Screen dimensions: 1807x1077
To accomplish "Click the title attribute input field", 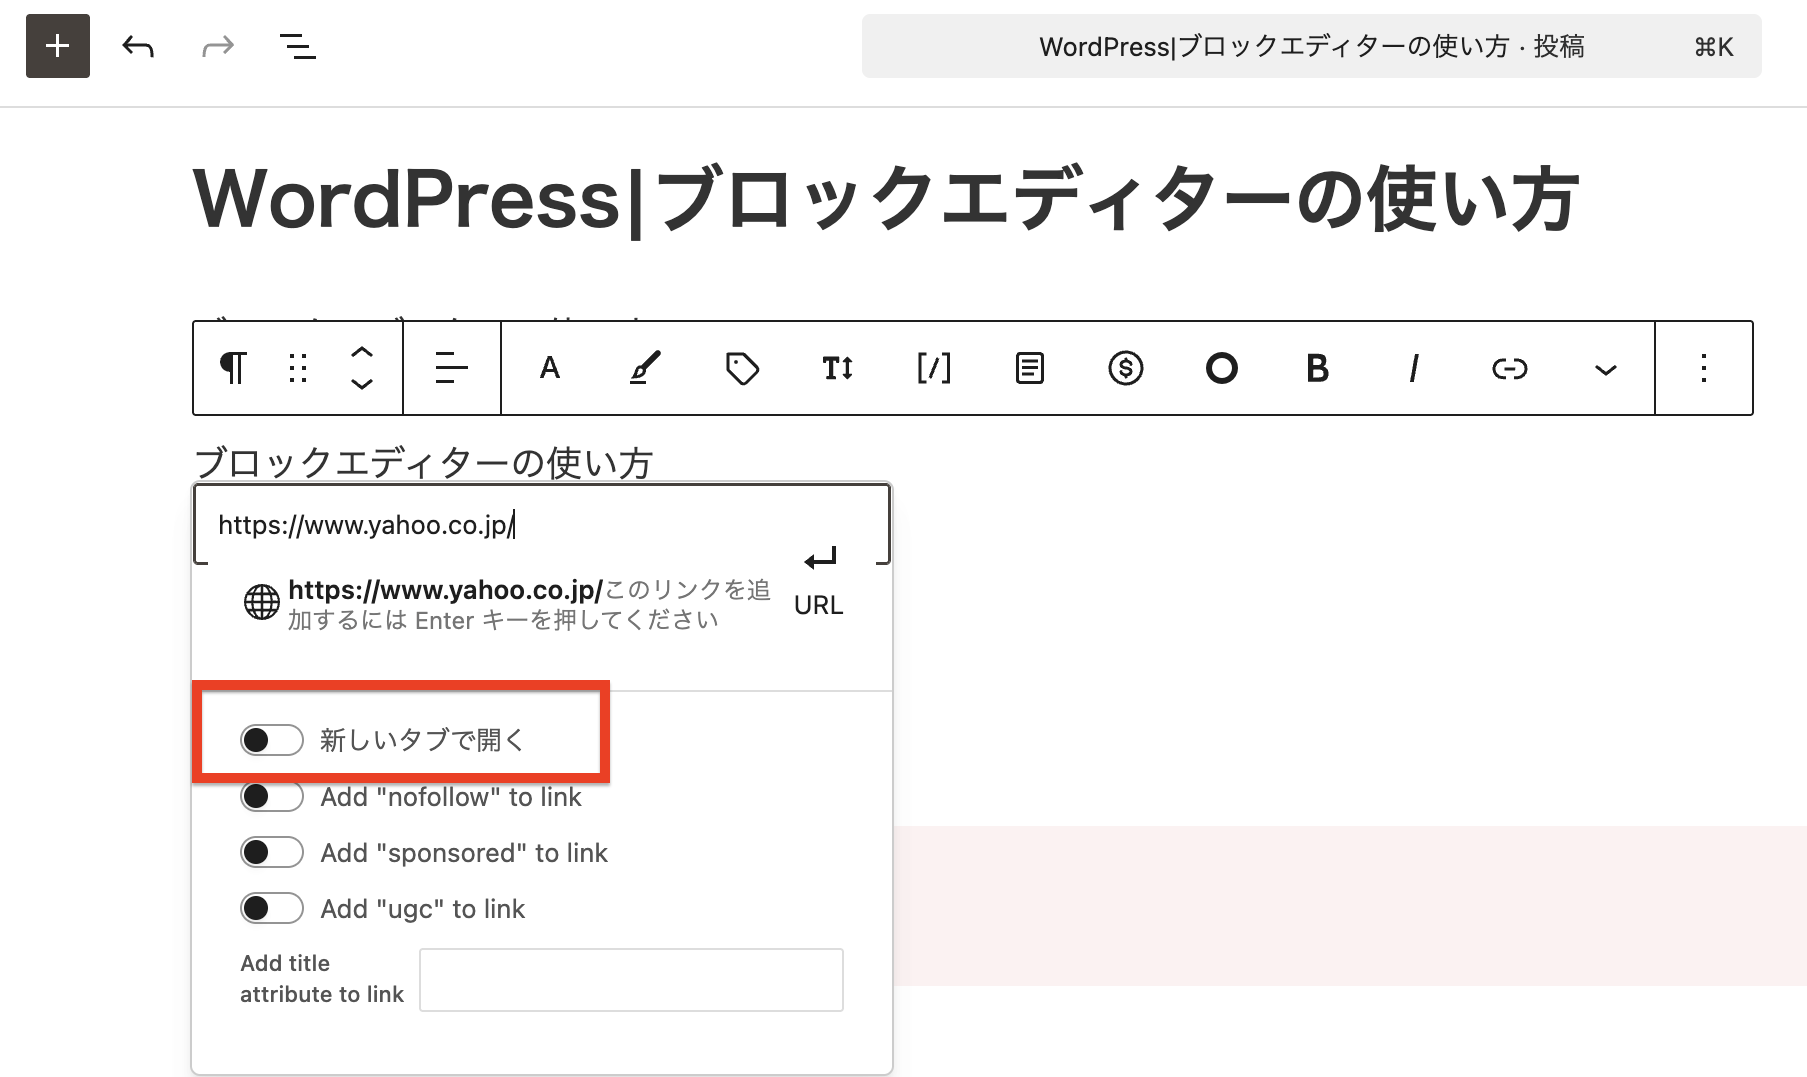I will point(631,980).
